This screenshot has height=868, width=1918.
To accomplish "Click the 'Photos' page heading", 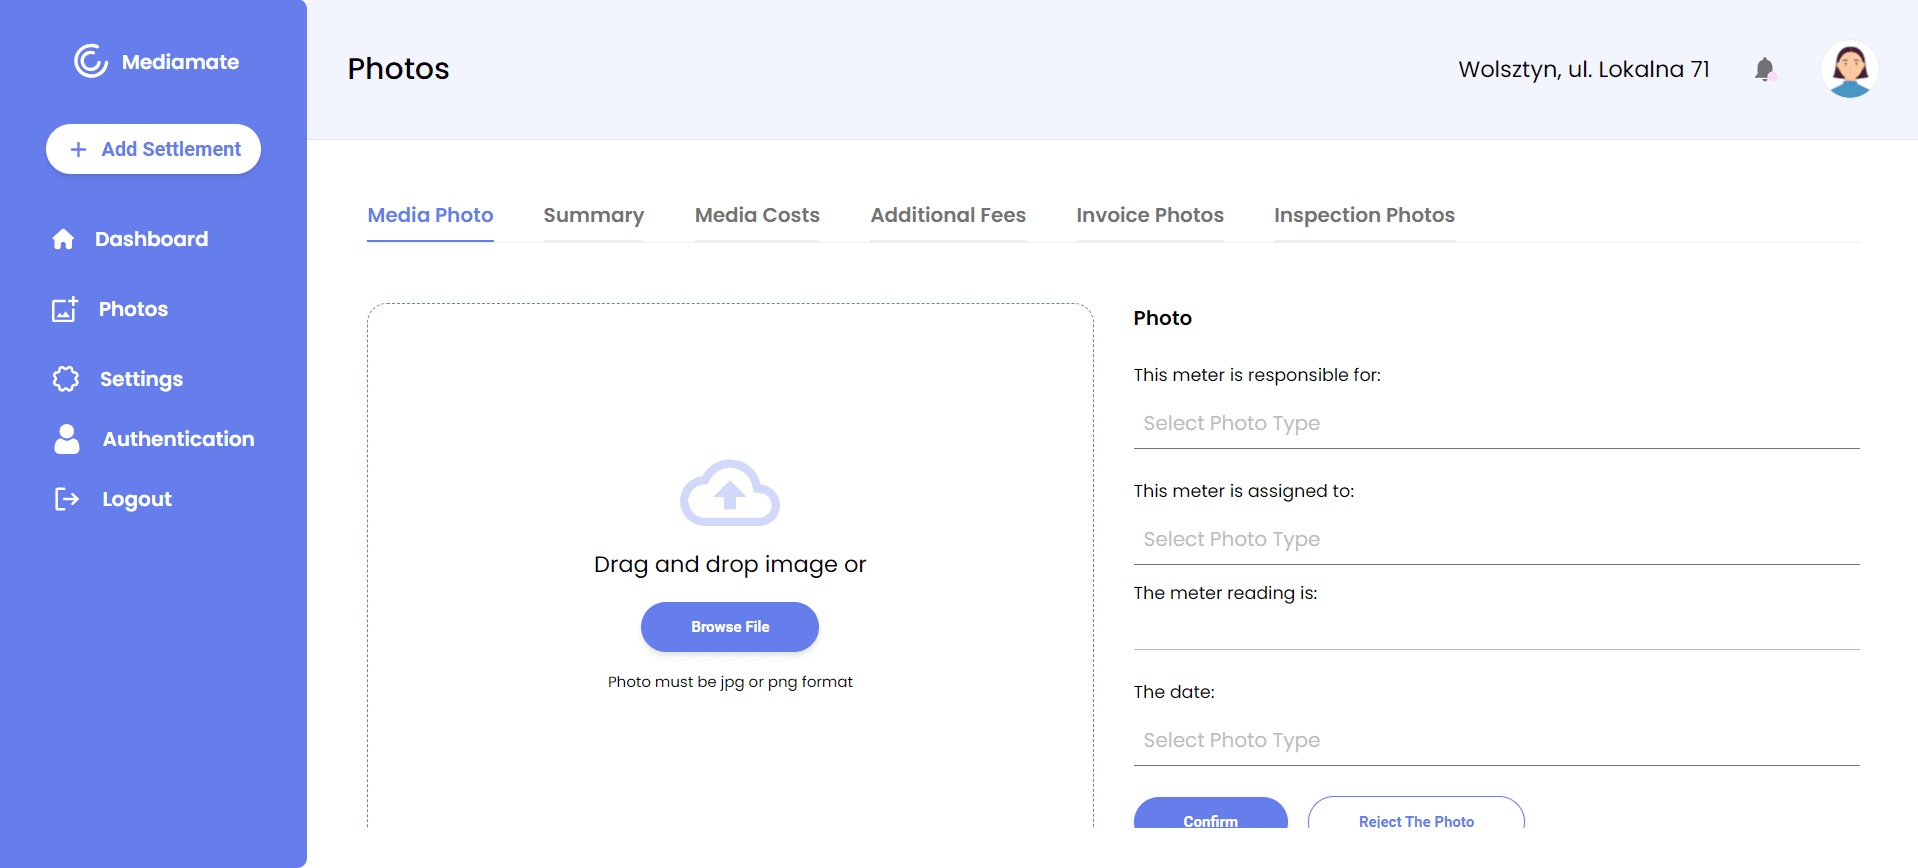I will 398,68.
